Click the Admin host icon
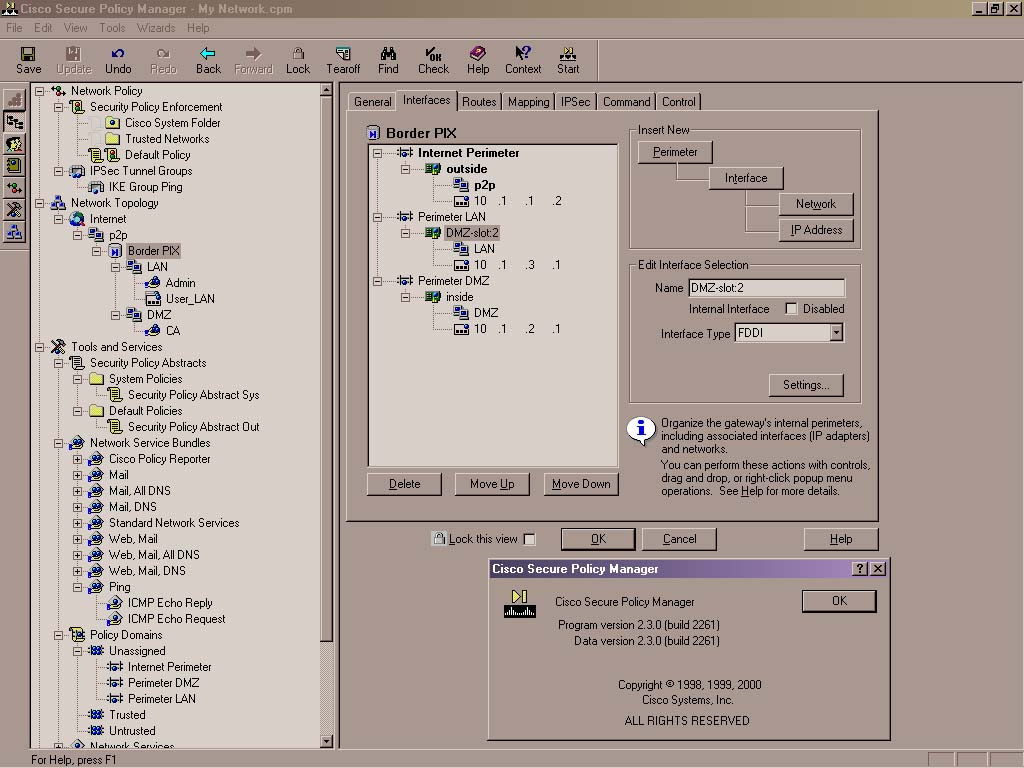 pyautogui.click(x=153, y=283)
